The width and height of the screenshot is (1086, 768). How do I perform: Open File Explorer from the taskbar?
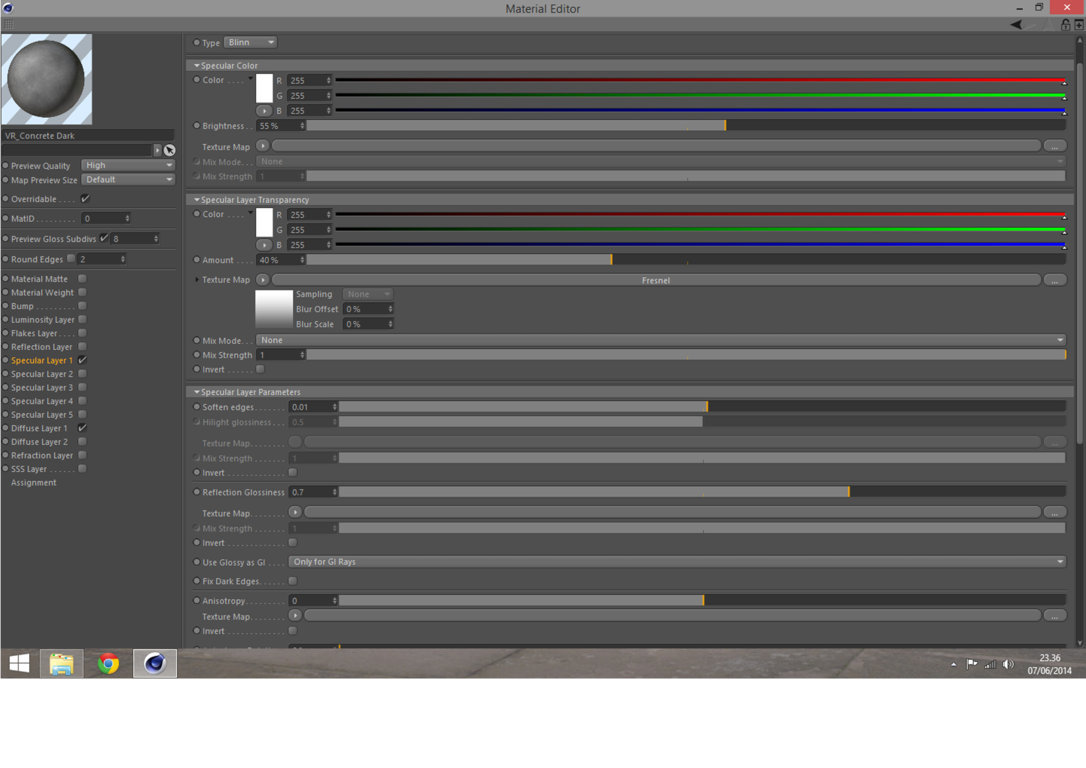(62, 663)
